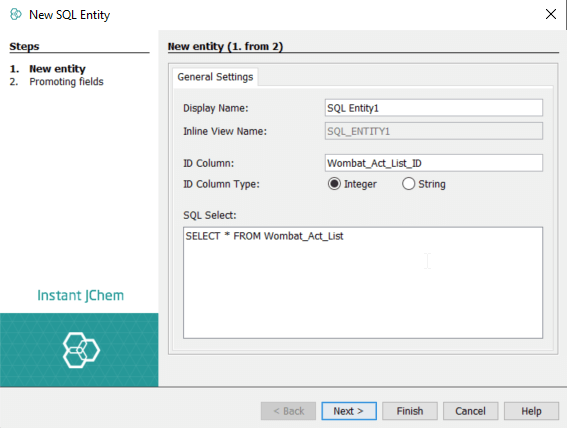Open the General Settings tab
Image resolution: width=567 pixels, height=428 pixels.
point(215,77)
